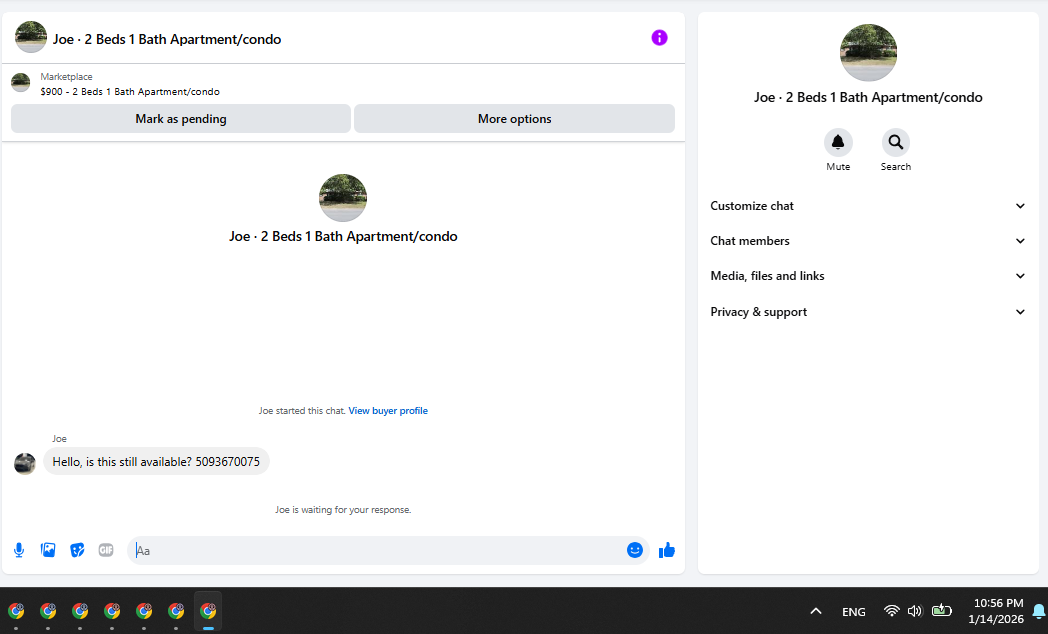Attach a photo using the image icon
This screenshot has width=1048, height=634.
click(48, 550)
